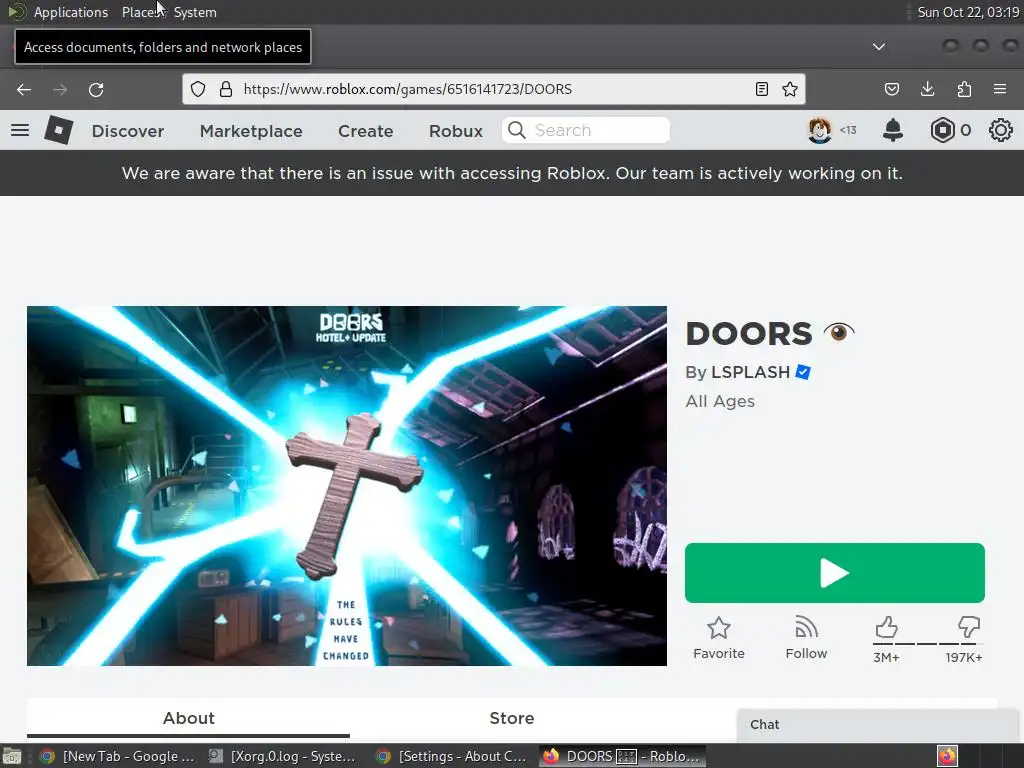The width and height of the screenshot is (1024, 768).
Task: Reload the Roblox page
Action: pos(96,89)
